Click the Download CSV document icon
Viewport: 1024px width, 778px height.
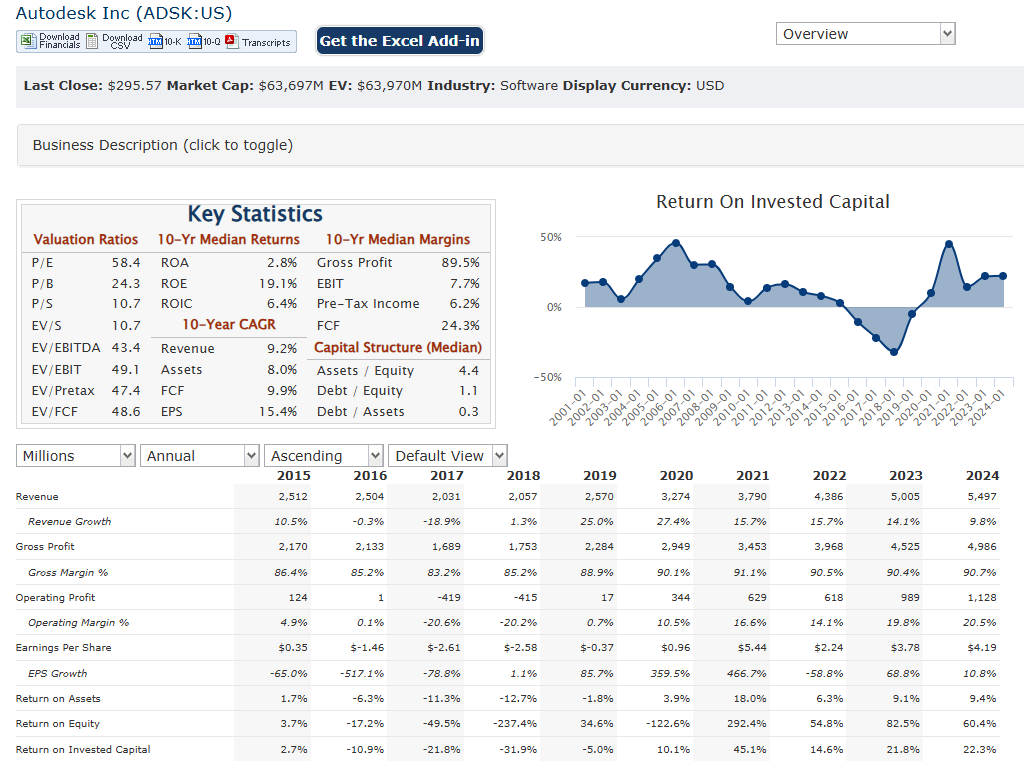pos(93,41)
